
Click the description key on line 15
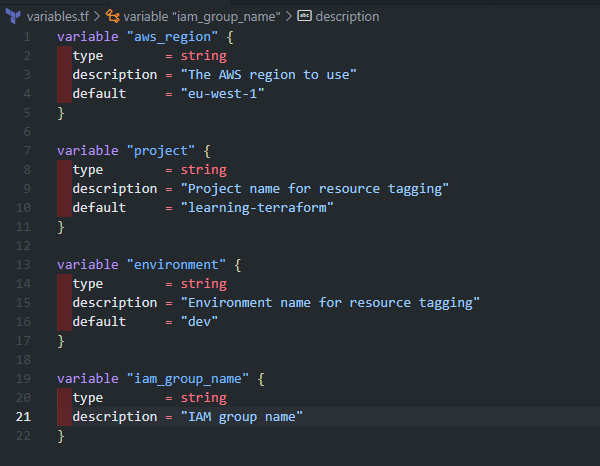click(115, 303)
